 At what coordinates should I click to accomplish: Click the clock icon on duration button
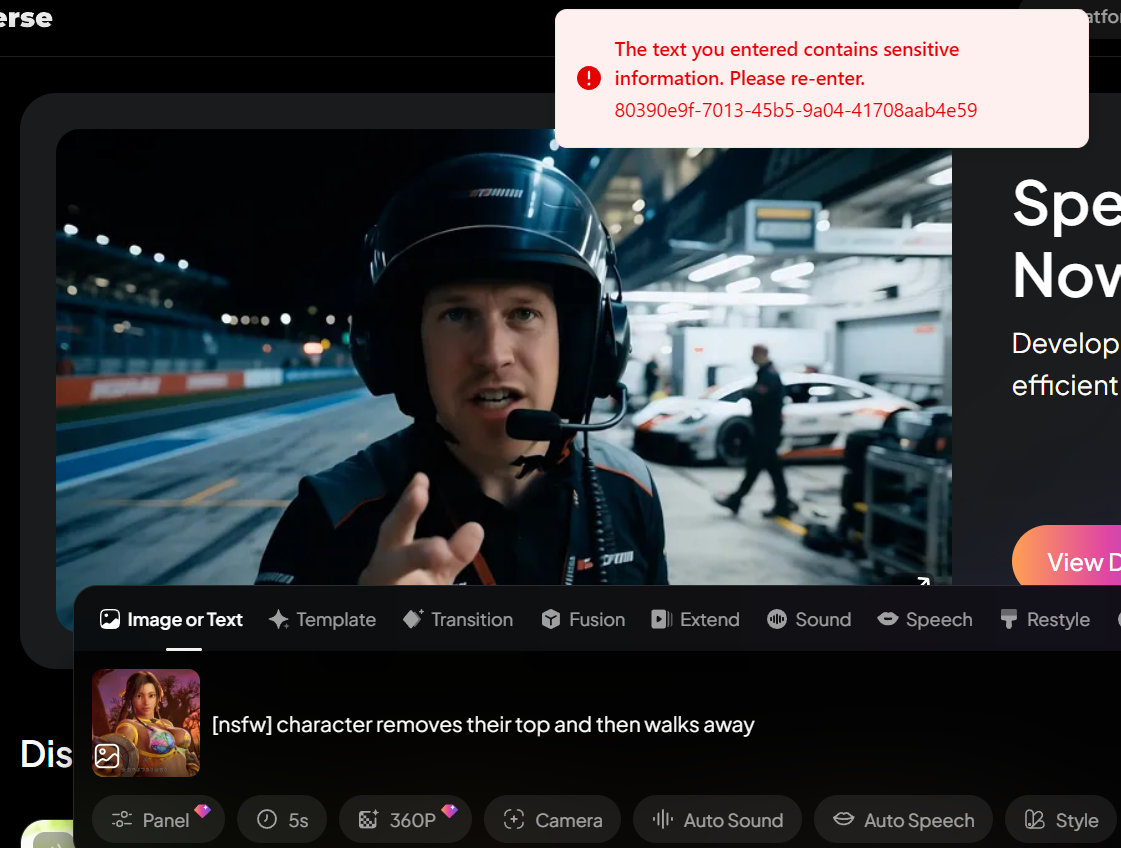[267, 819]
